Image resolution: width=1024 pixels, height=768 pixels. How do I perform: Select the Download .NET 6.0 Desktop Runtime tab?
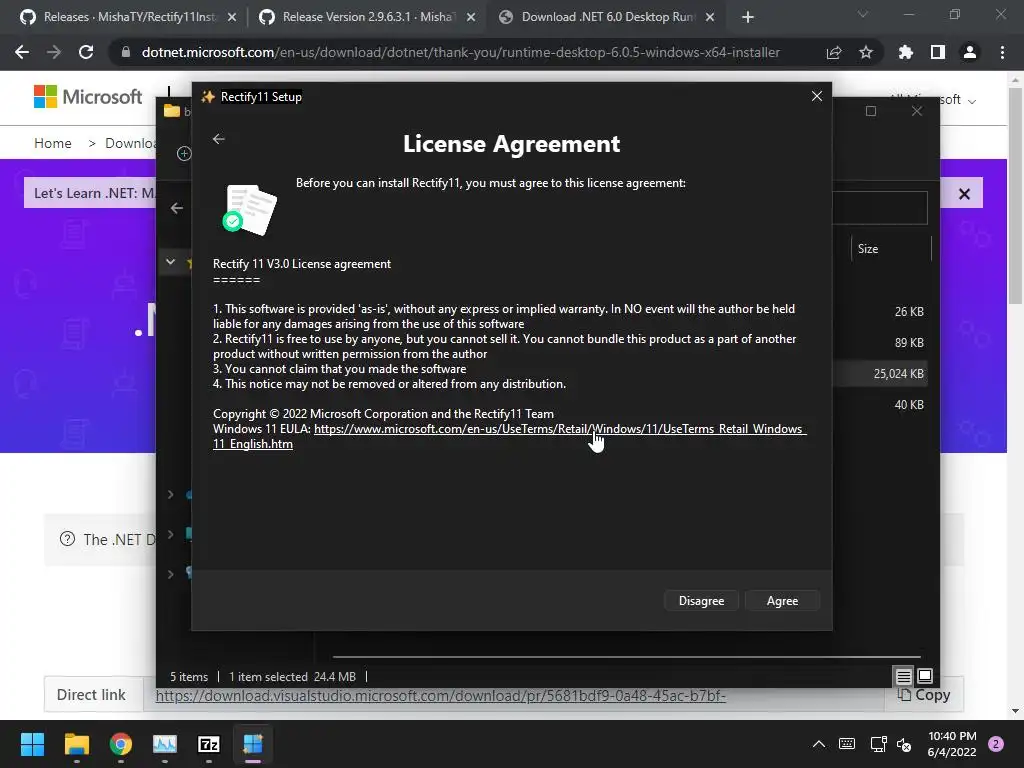(607, 17)
